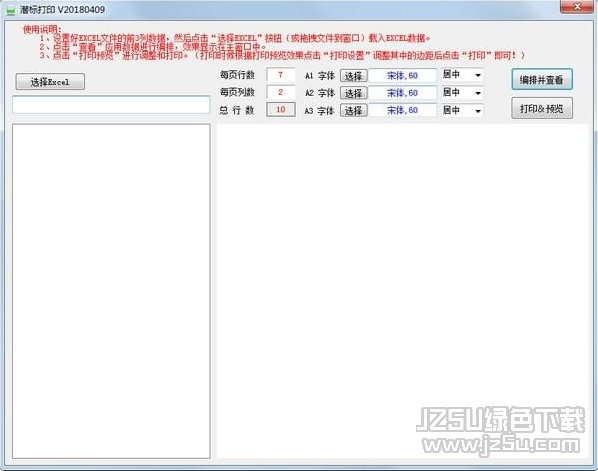598x471 pixels.
Task: Click the 每页列数 label
Action: click(x=237, y=92)
